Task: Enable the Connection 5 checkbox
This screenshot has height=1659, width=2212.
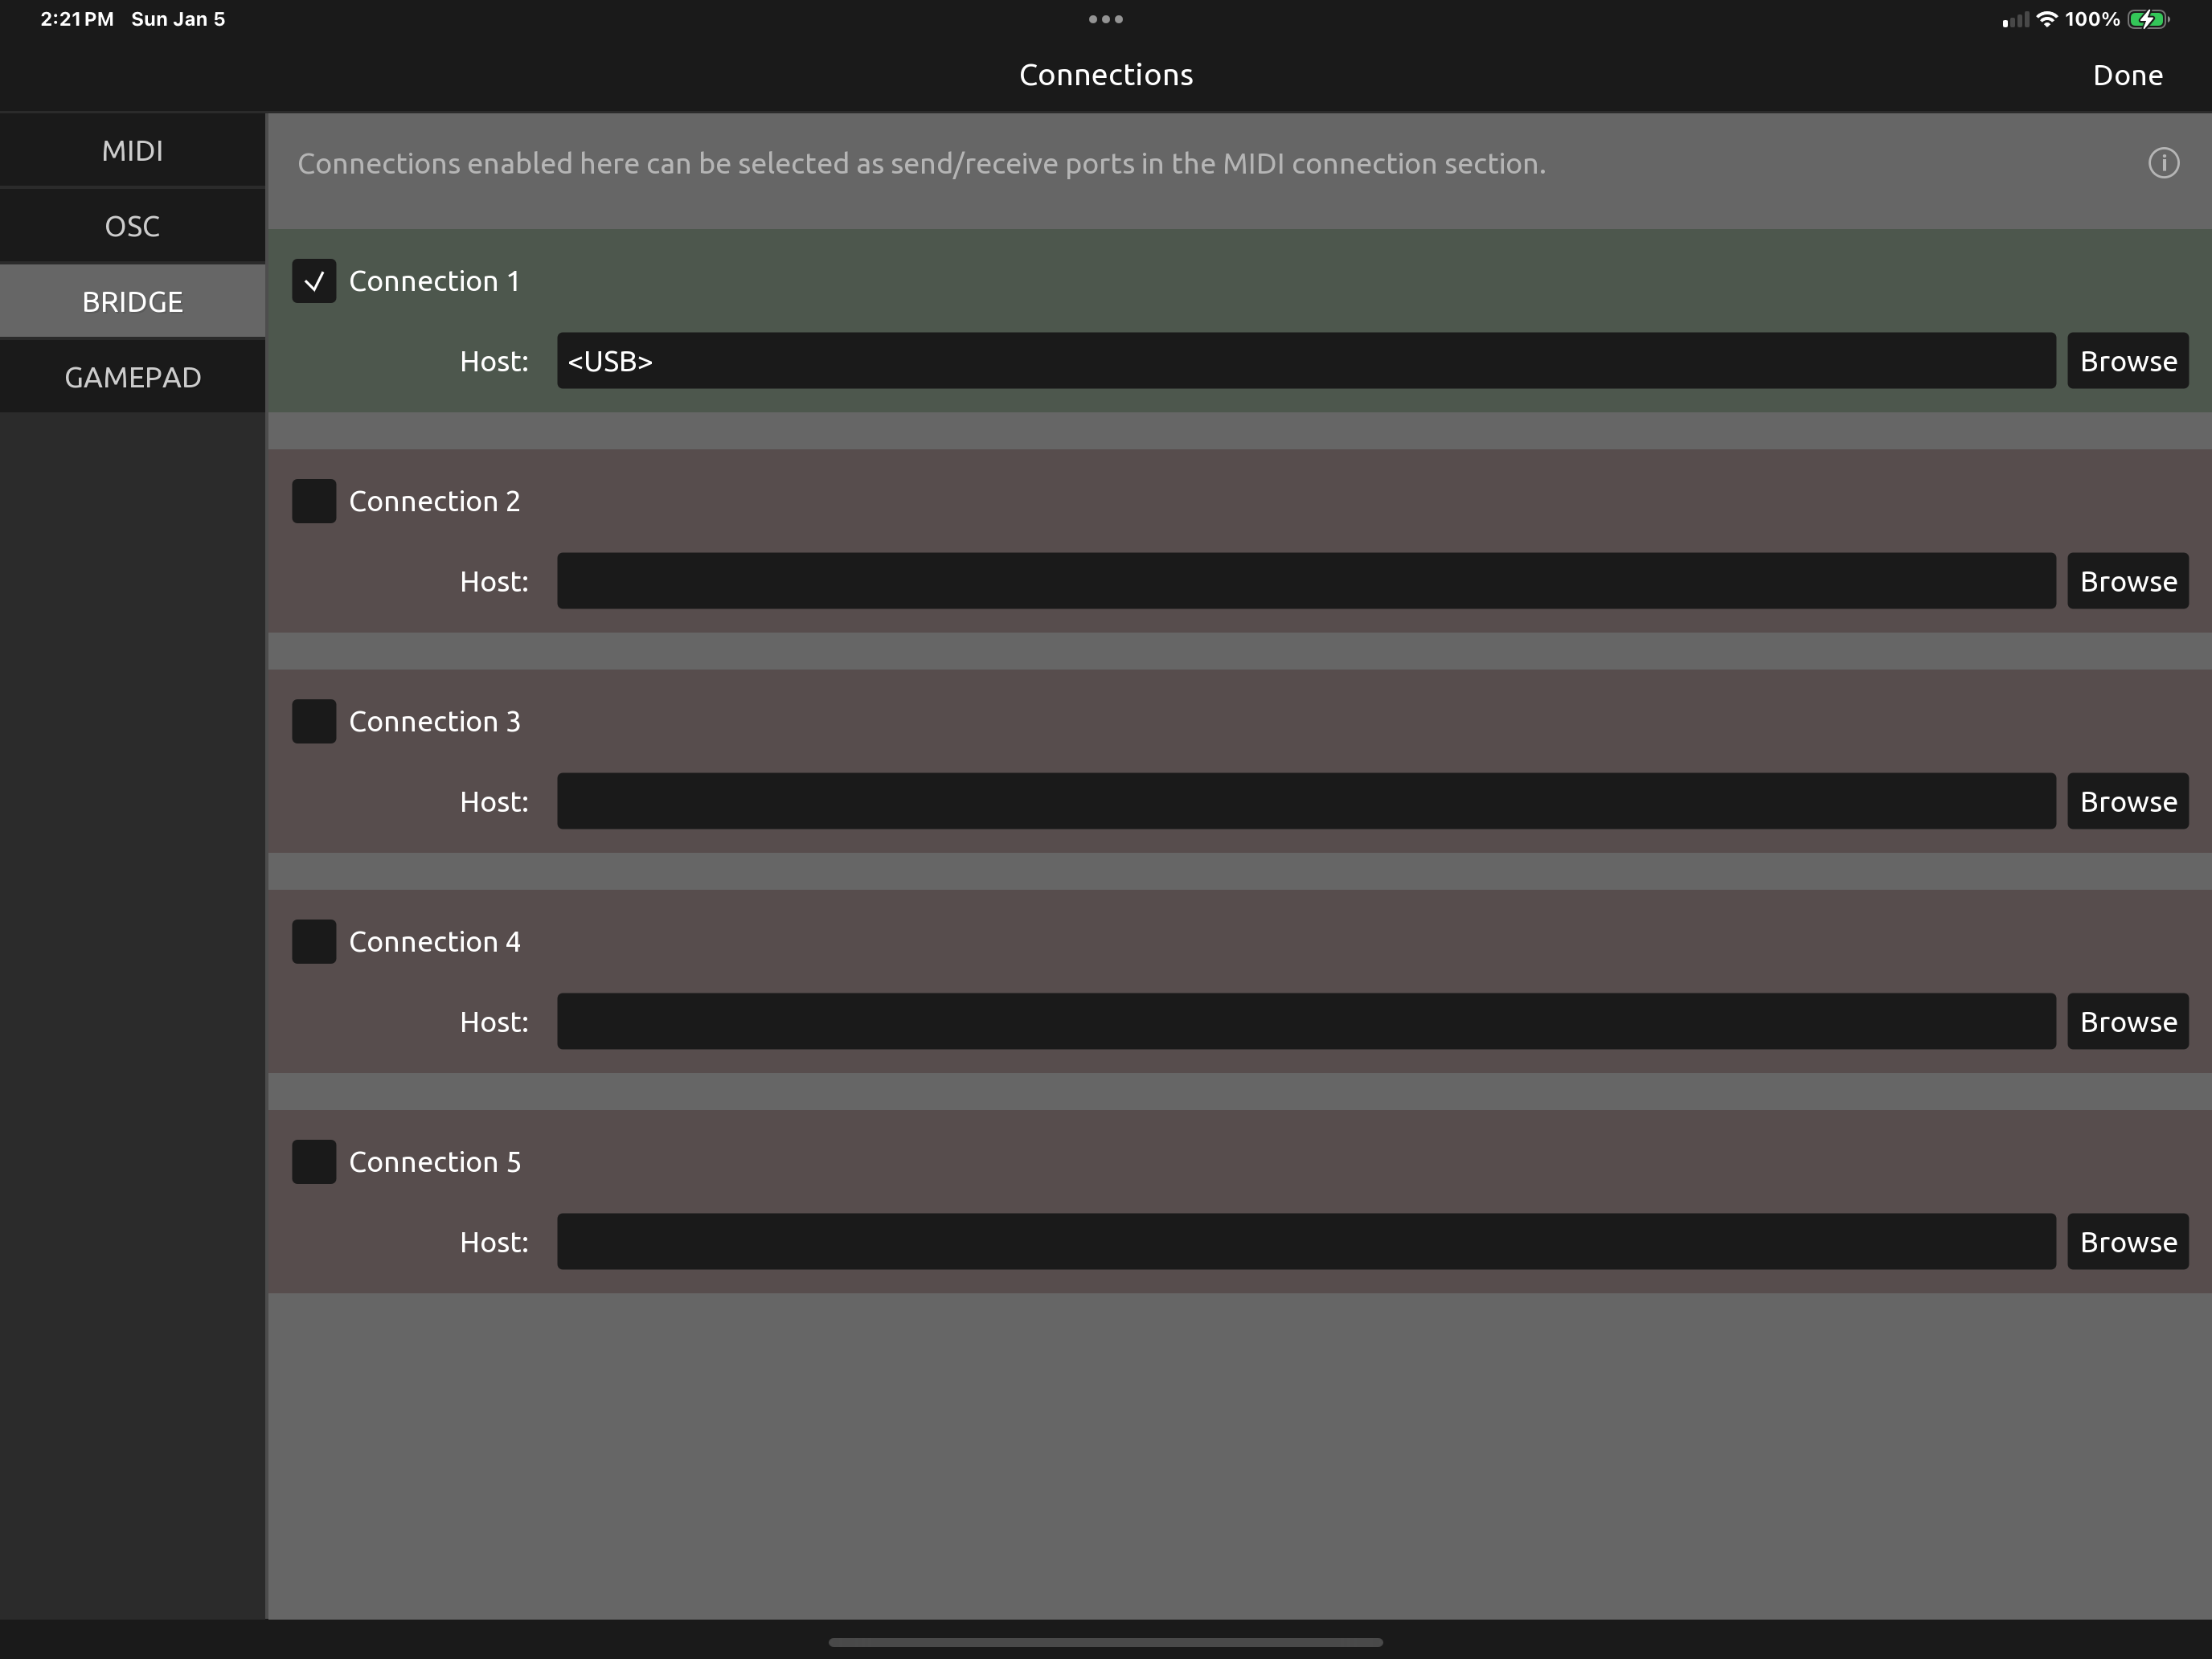Action: tap(314, 1161)
